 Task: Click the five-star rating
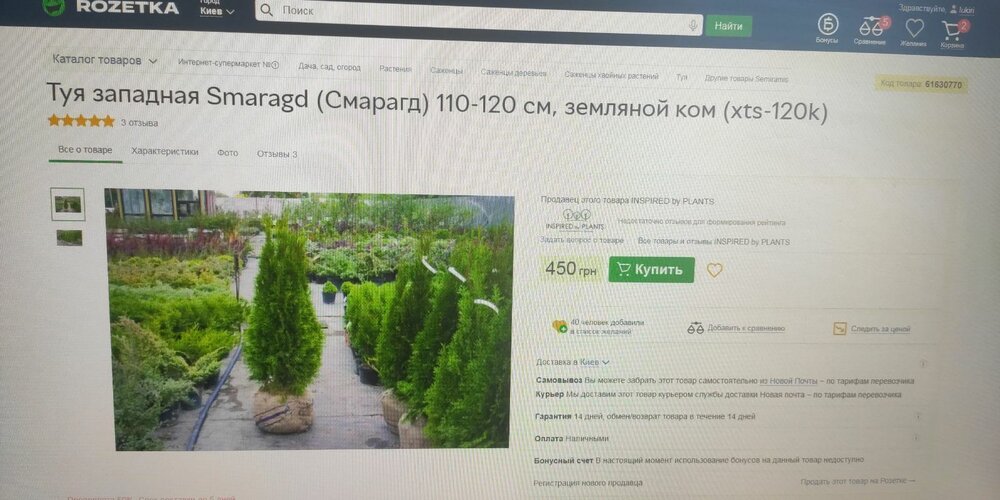coord(81,121)
